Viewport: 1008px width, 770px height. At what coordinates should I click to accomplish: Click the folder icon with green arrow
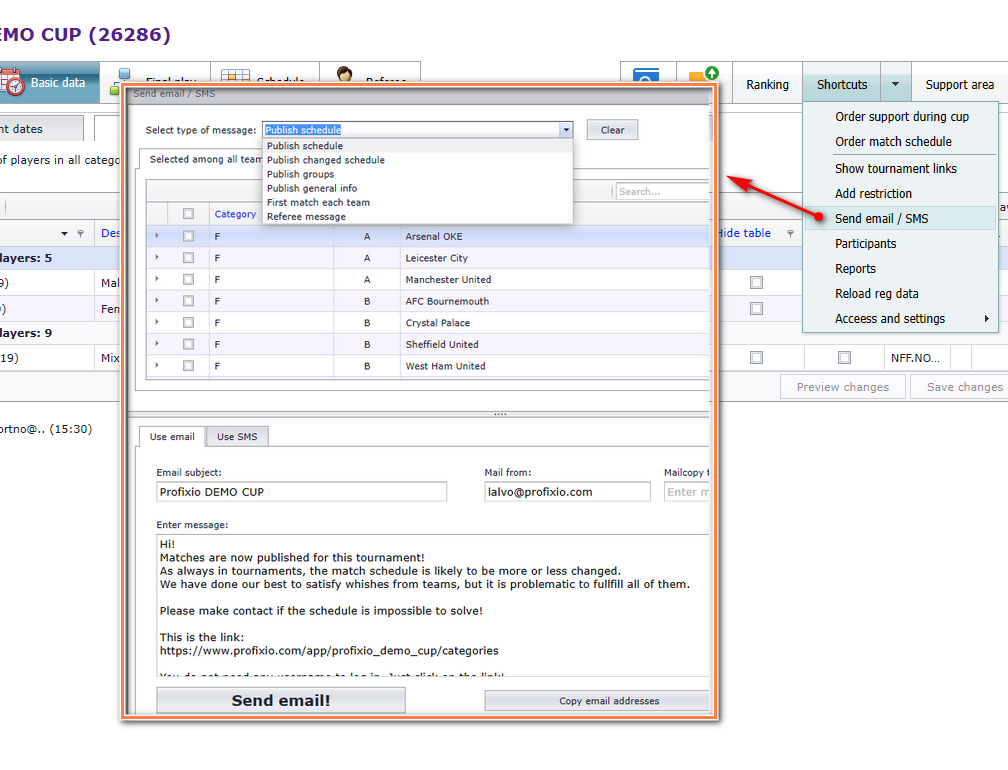coord(703,76)
